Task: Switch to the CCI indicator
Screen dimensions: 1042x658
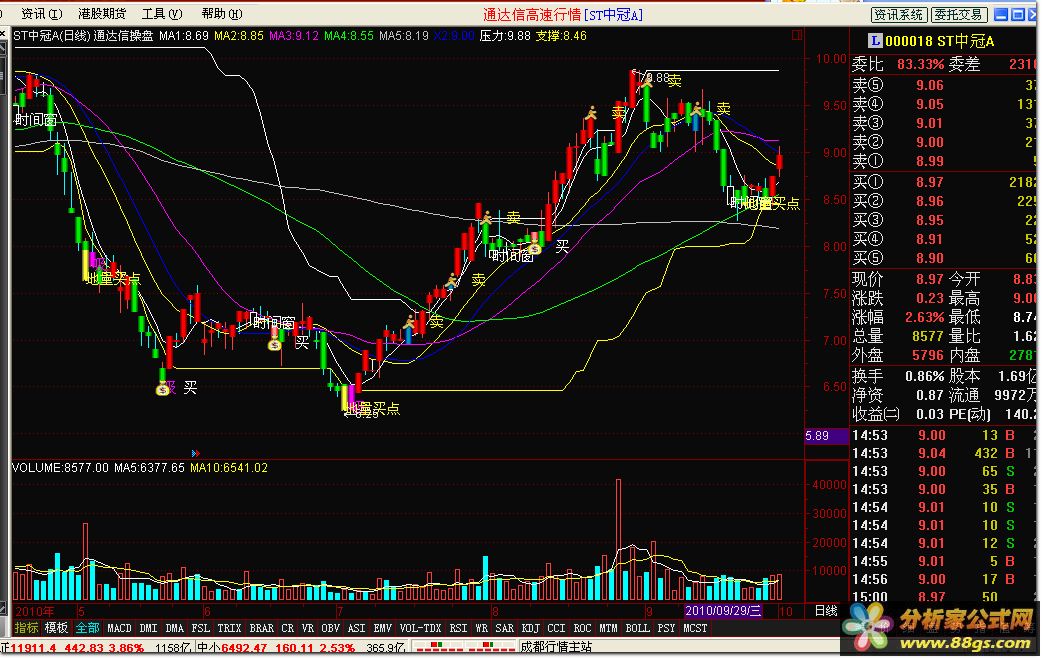Action: (556, 628)
